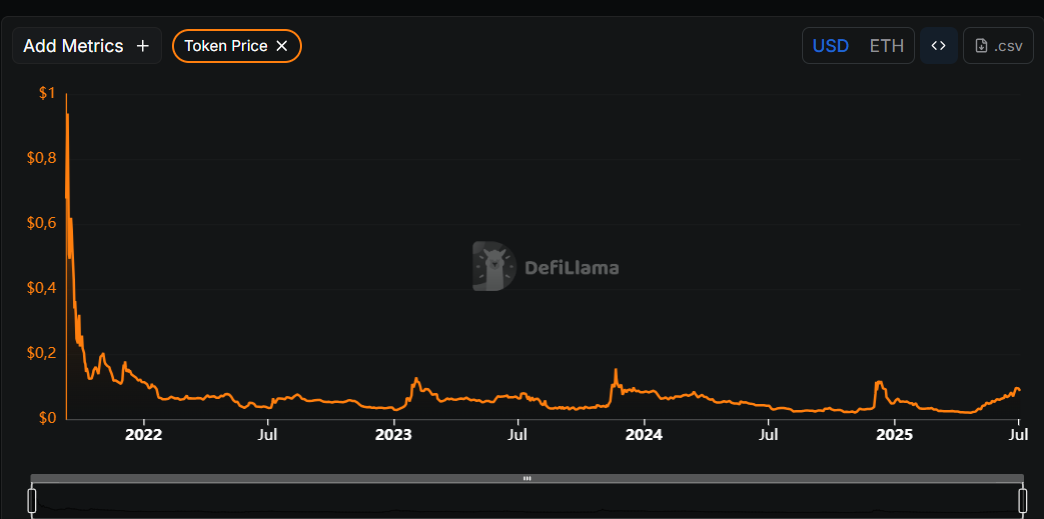Screen dimensions: 1044x519
Task: Click the 2023 x-axis label
Action: (393, 436)
